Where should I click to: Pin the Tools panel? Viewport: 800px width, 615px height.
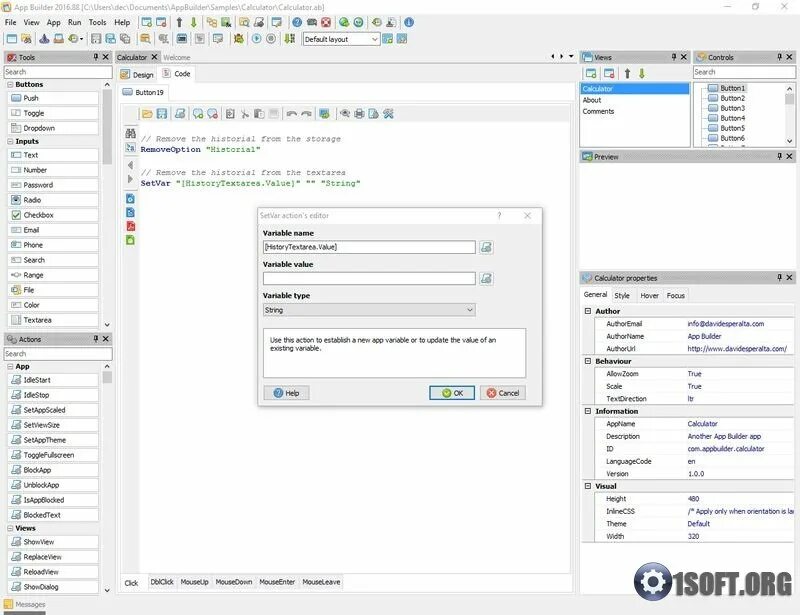[95, 57]
